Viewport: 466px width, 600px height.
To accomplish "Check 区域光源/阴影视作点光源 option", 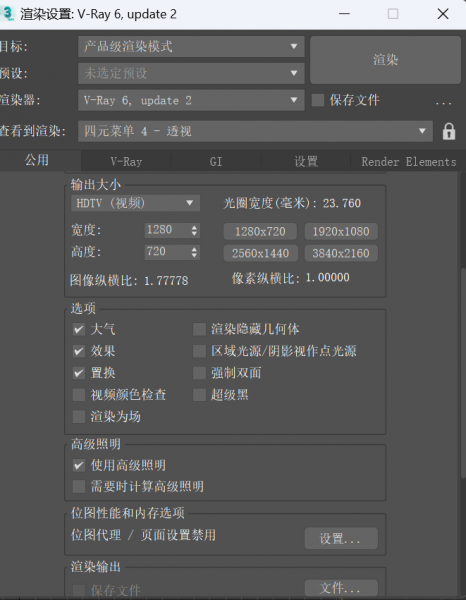I will [x=199, y=351].
